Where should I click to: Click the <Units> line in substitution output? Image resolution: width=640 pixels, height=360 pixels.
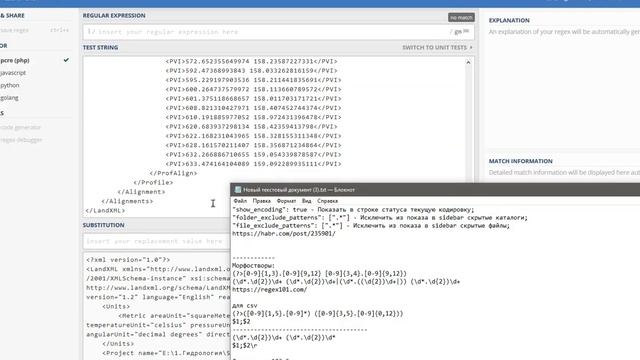pyautogui.click(x=116, y=307)
